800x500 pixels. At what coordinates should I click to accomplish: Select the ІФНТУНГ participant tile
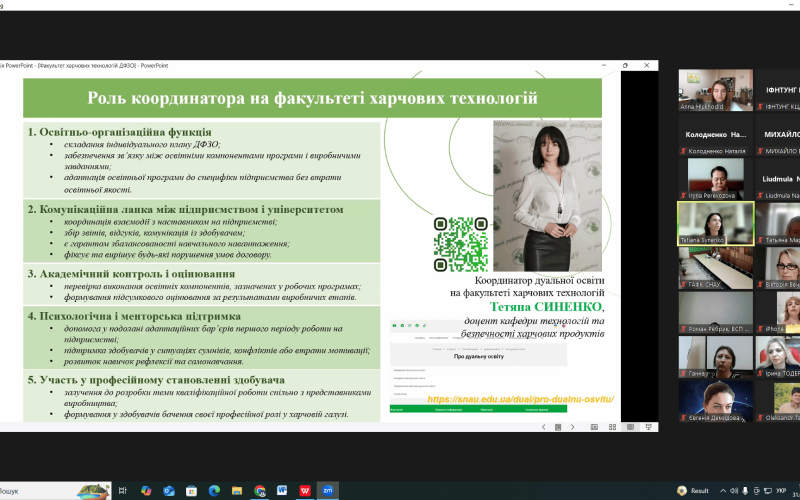(778, 90)
